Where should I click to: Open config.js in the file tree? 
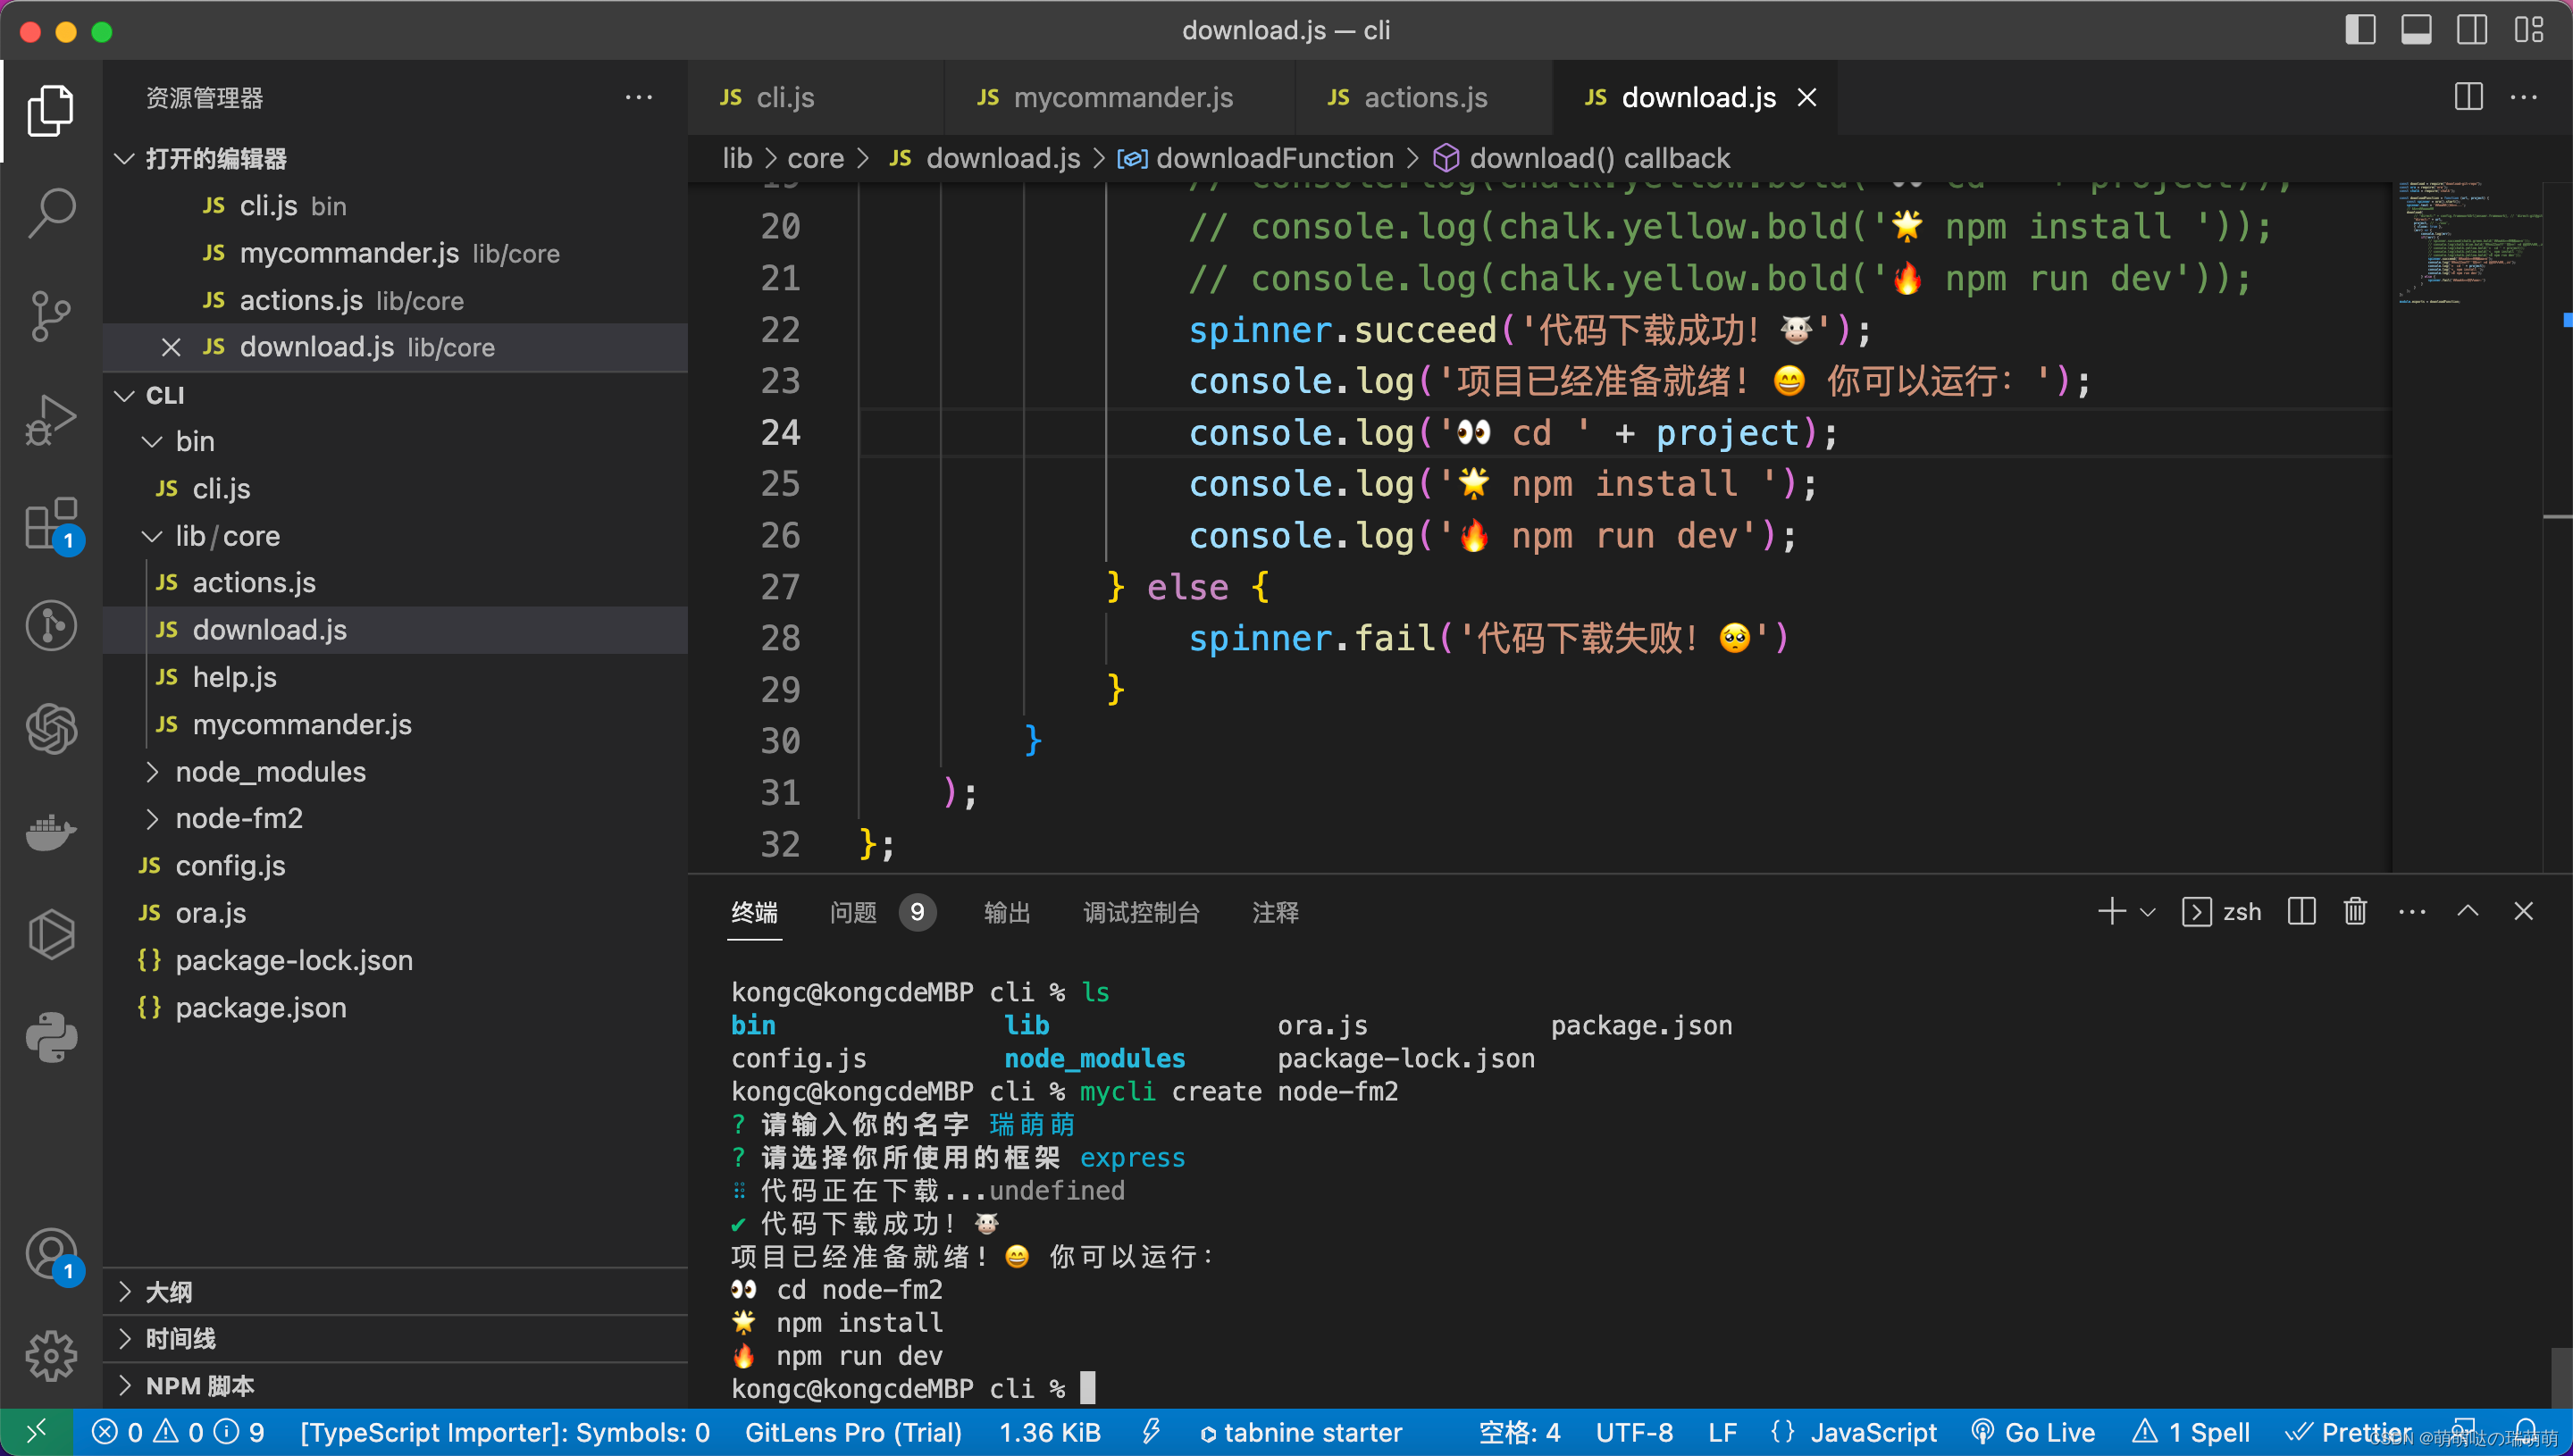click(x=395, y=865)
